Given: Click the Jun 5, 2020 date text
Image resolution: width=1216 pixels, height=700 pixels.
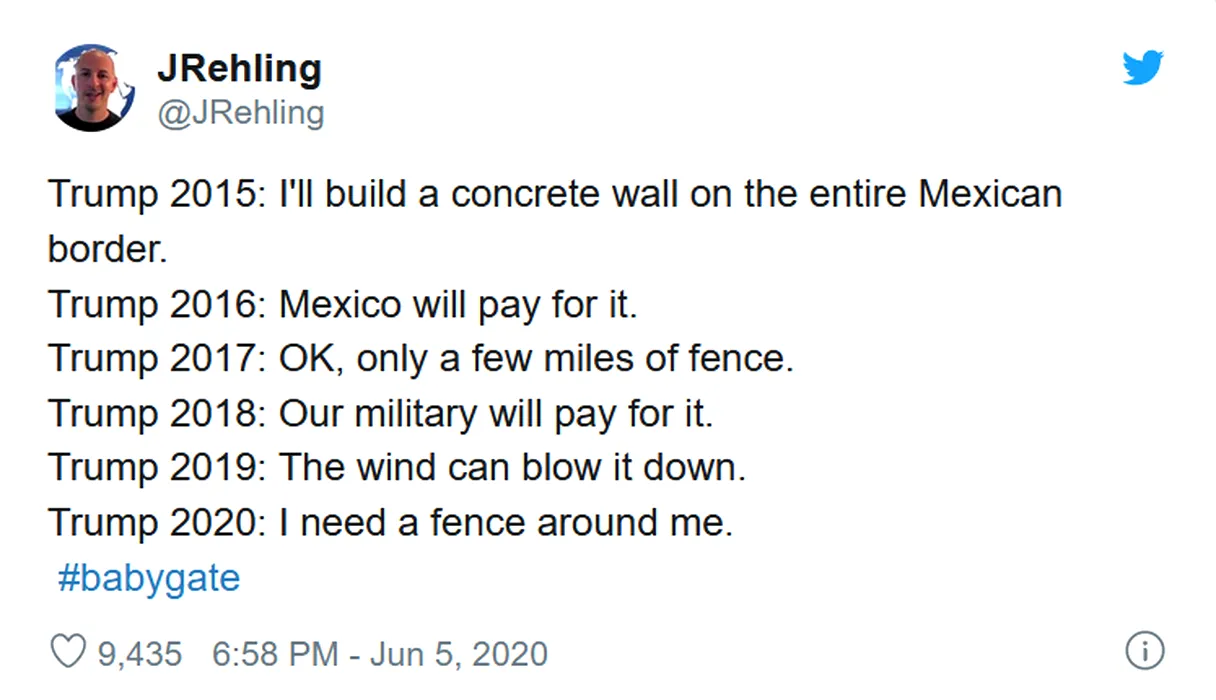Looking at the screenshot, I should click(459, 654).
